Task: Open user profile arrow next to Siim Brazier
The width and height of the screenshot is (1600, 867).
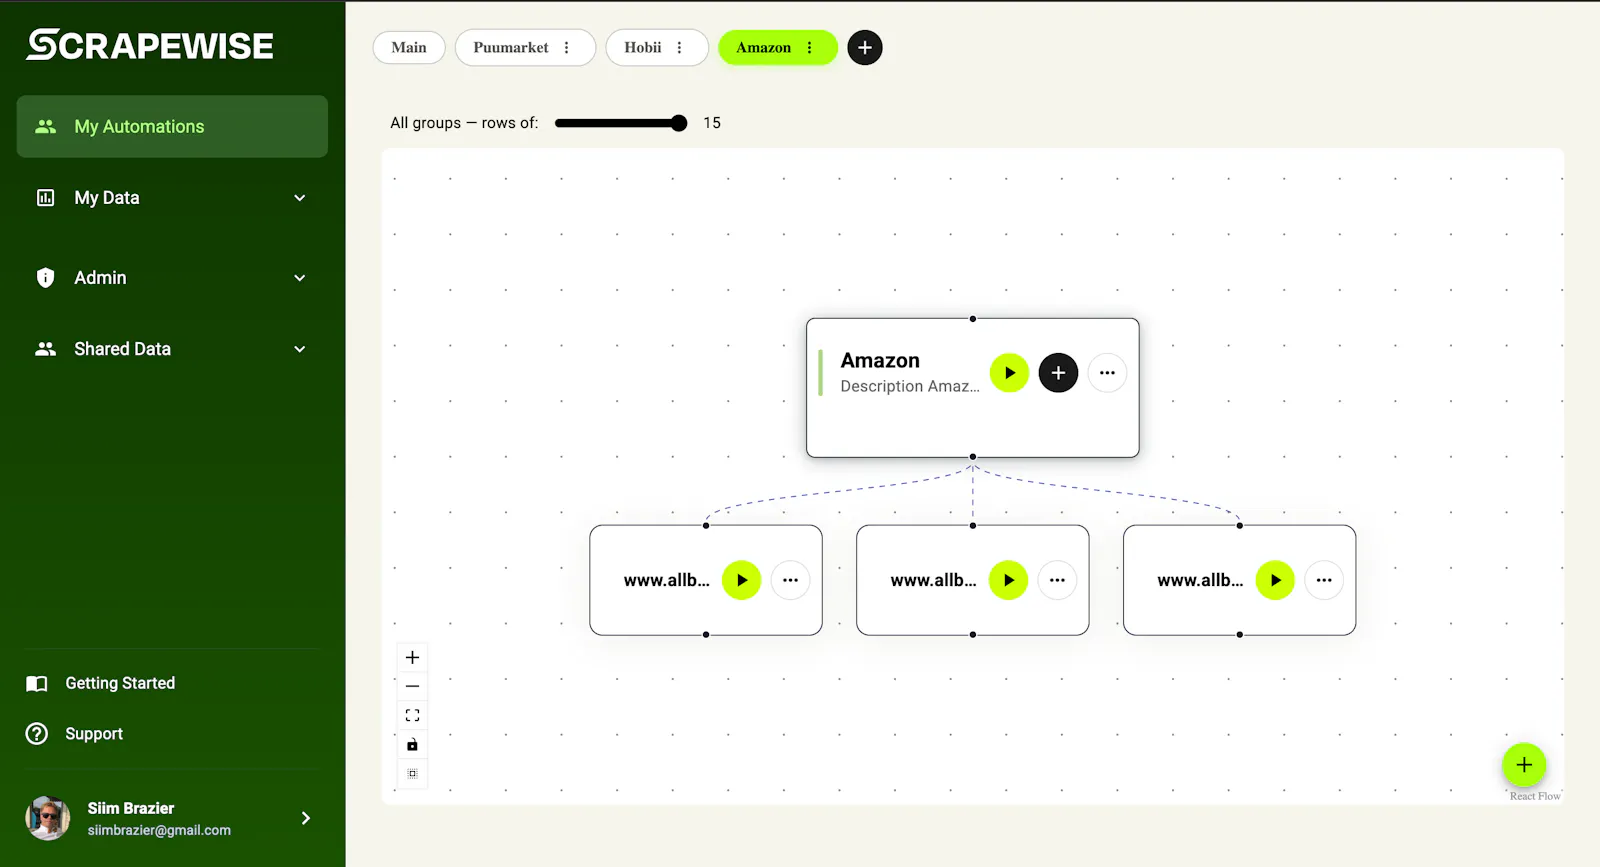Action: click(x=306, y=818)
